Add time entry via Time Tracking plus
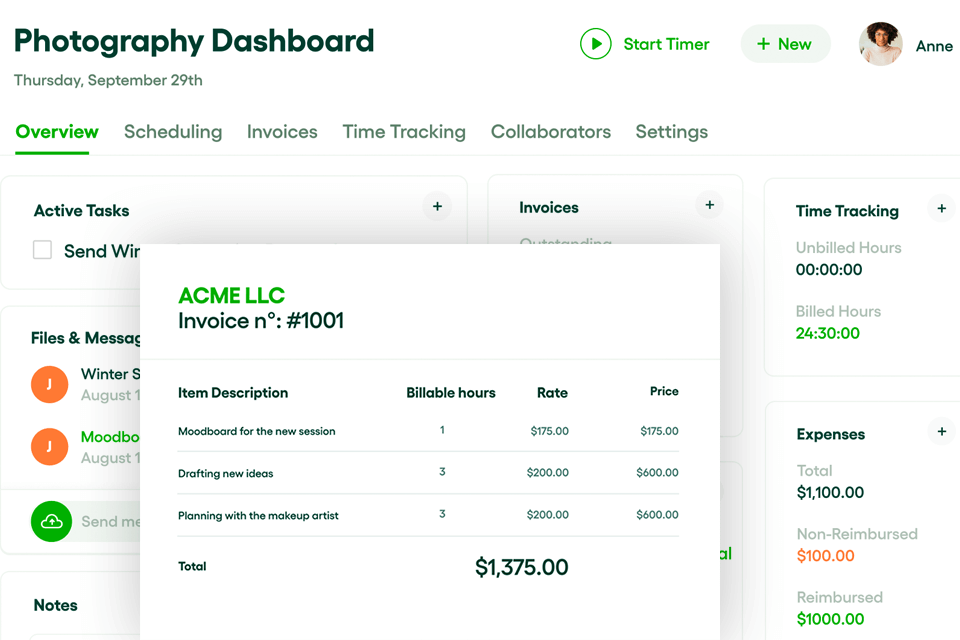The image size is (960, 640). tap(940, 209)
